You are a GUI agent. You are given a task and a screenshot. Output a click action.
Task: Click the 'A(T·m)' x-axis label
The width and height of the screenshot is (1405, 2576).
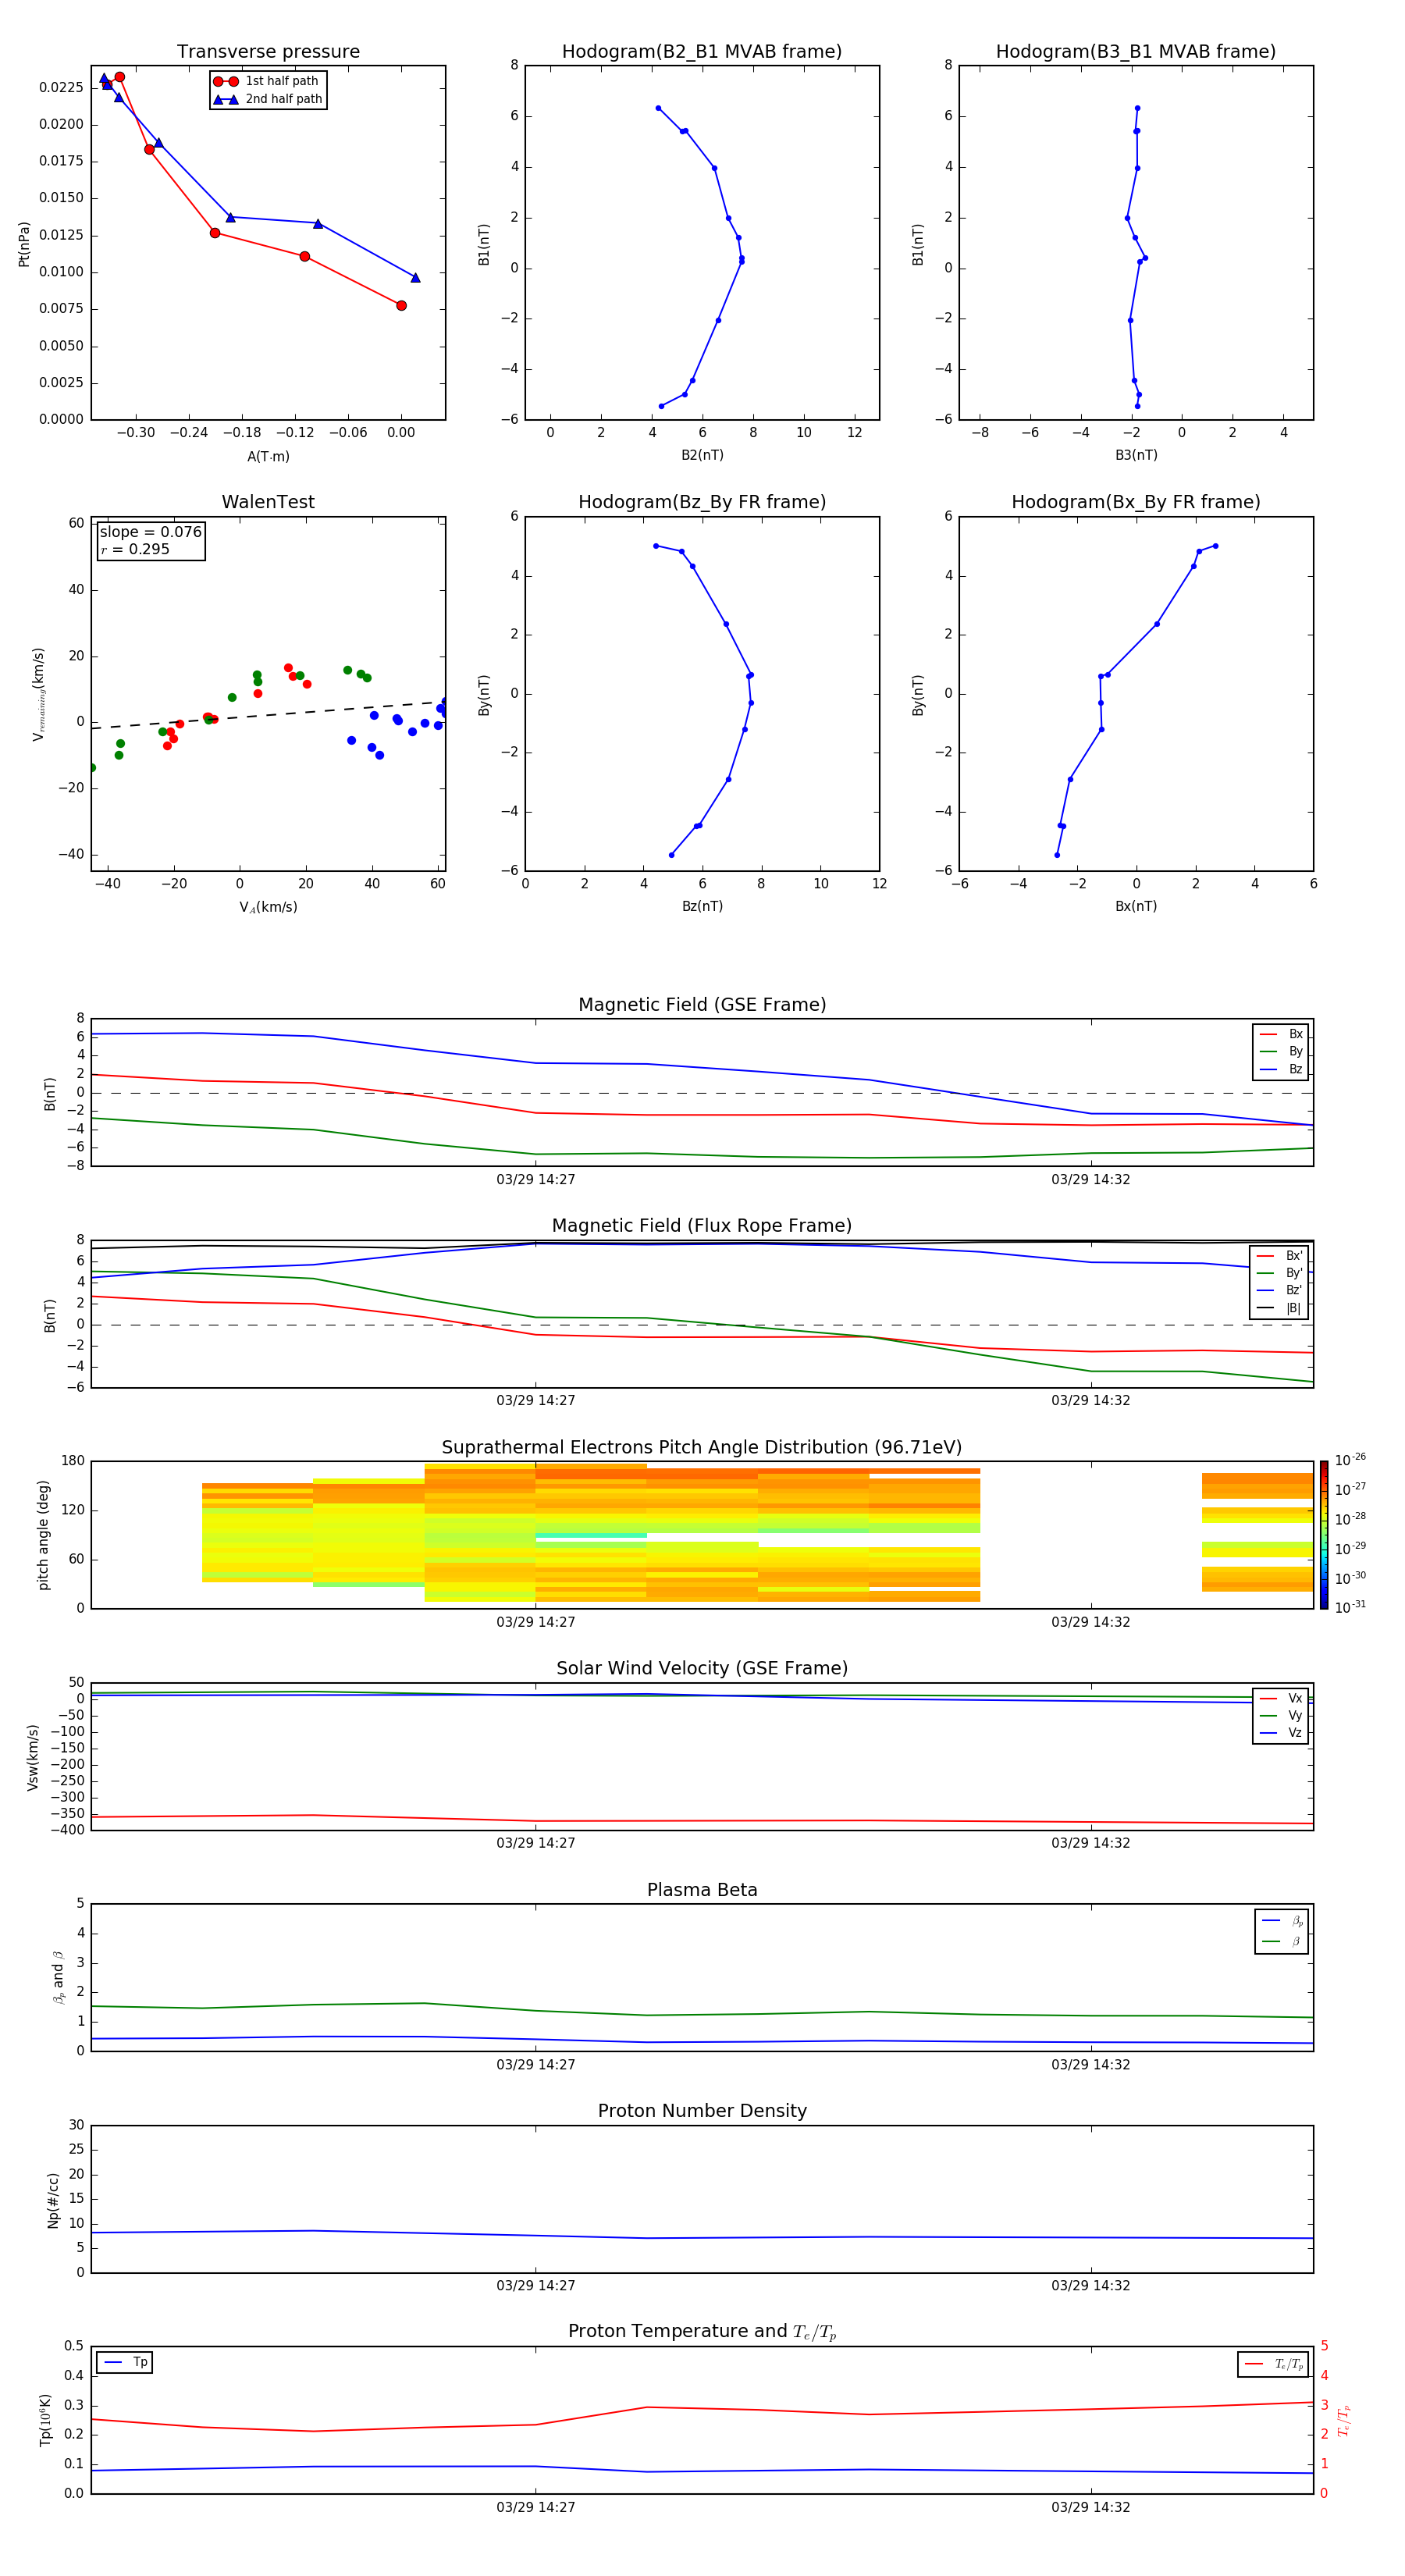point(268,457)
